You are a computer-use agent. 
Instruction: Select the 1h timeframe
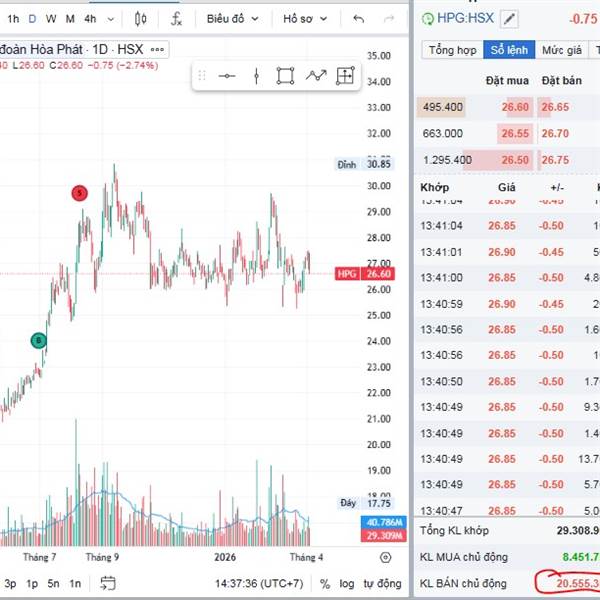pos(13,19)
